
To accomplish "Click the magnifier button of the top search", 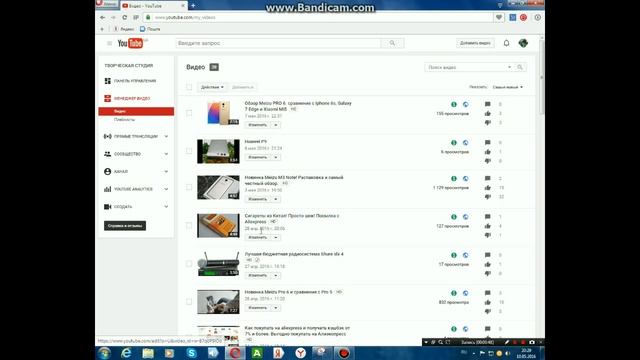I will (x=392, y=43).
